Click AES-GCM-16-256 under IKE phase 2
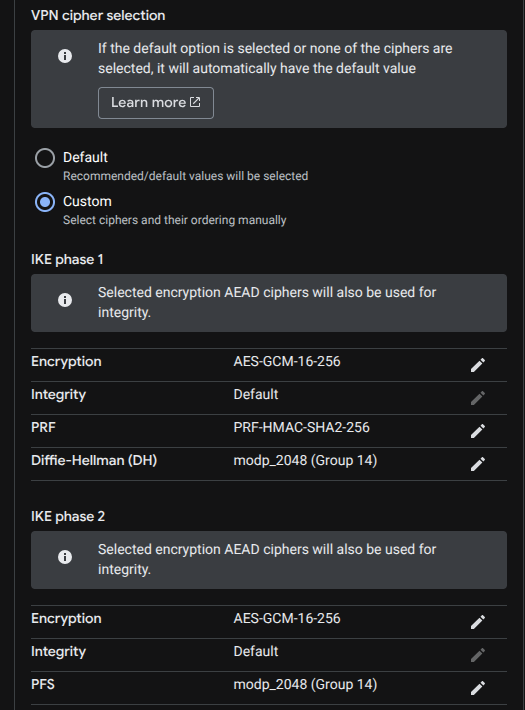525x710 pixels. click(287, 619)
